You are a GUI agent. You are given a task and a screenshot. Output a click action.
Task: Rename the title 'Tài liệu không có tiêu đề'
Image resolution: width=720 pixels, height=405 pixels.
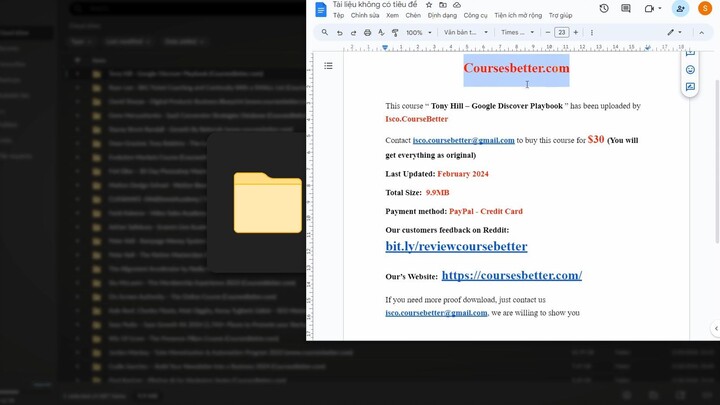click(x=375, y=5)
